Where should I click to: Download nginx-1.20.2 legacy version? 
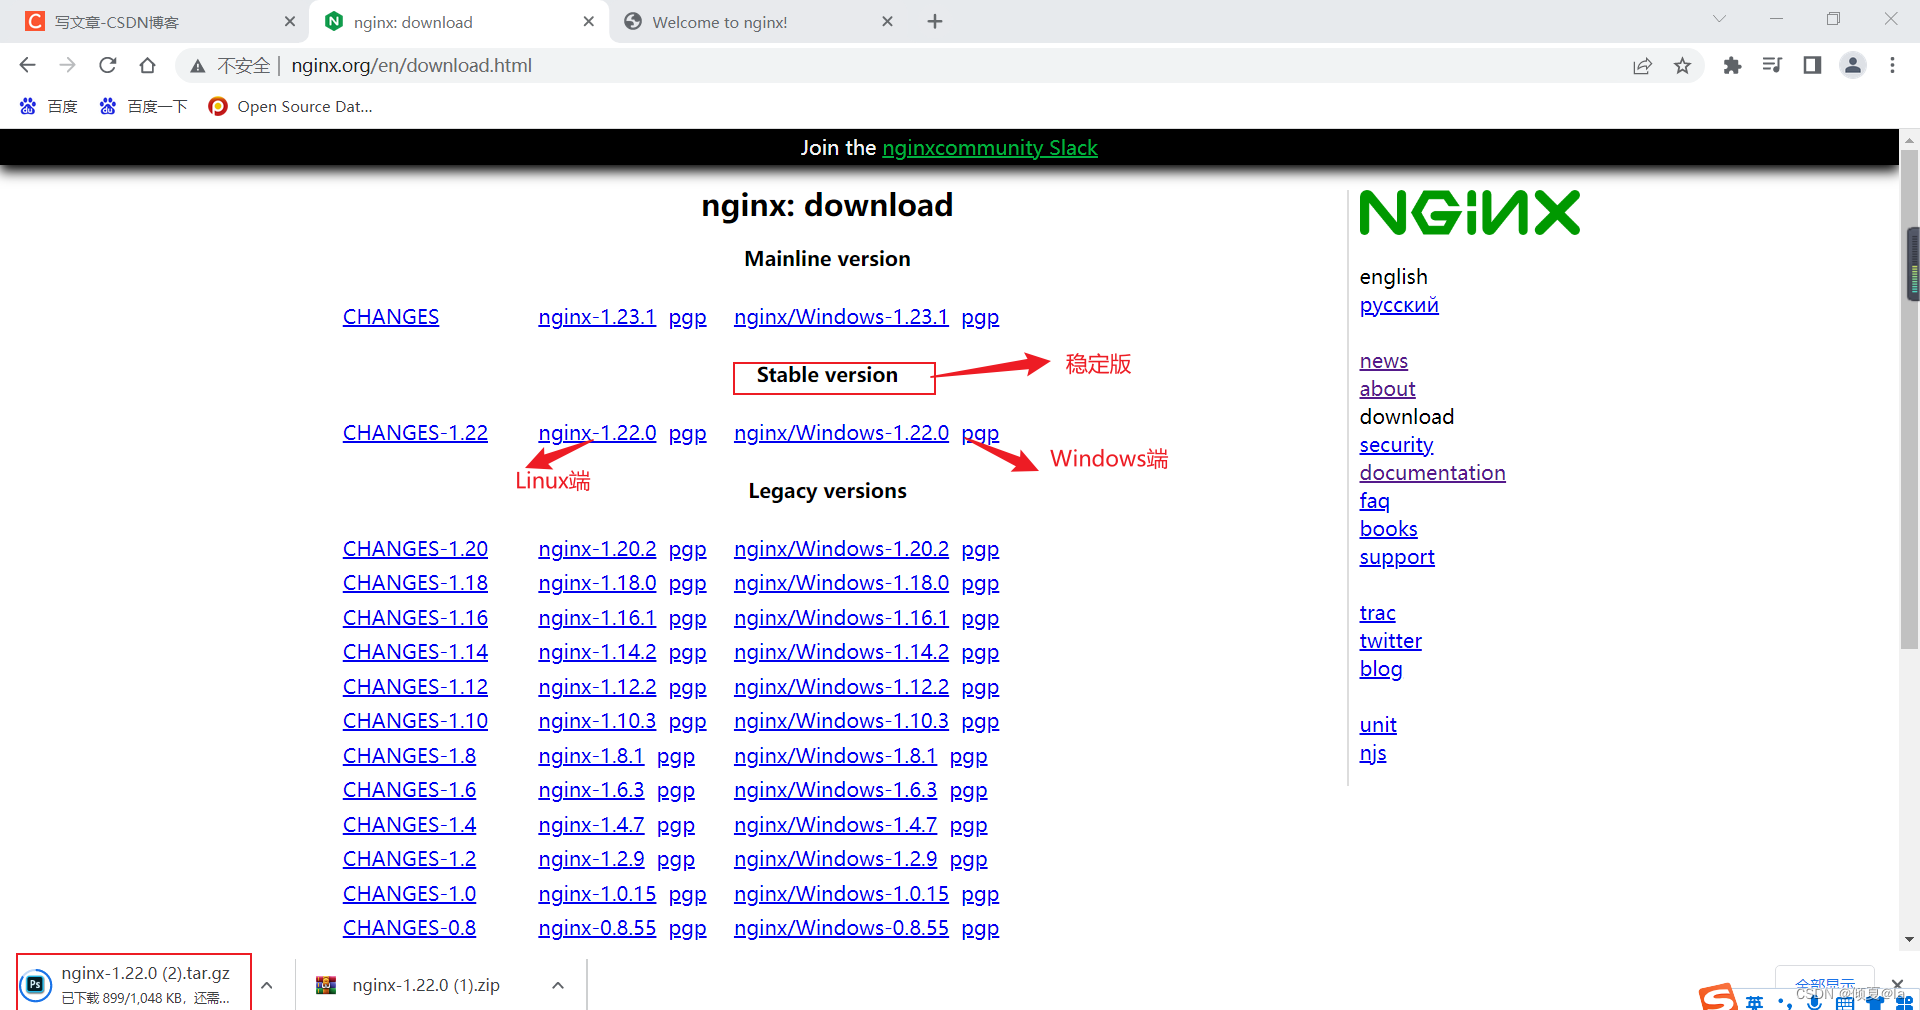coord(597,549)
